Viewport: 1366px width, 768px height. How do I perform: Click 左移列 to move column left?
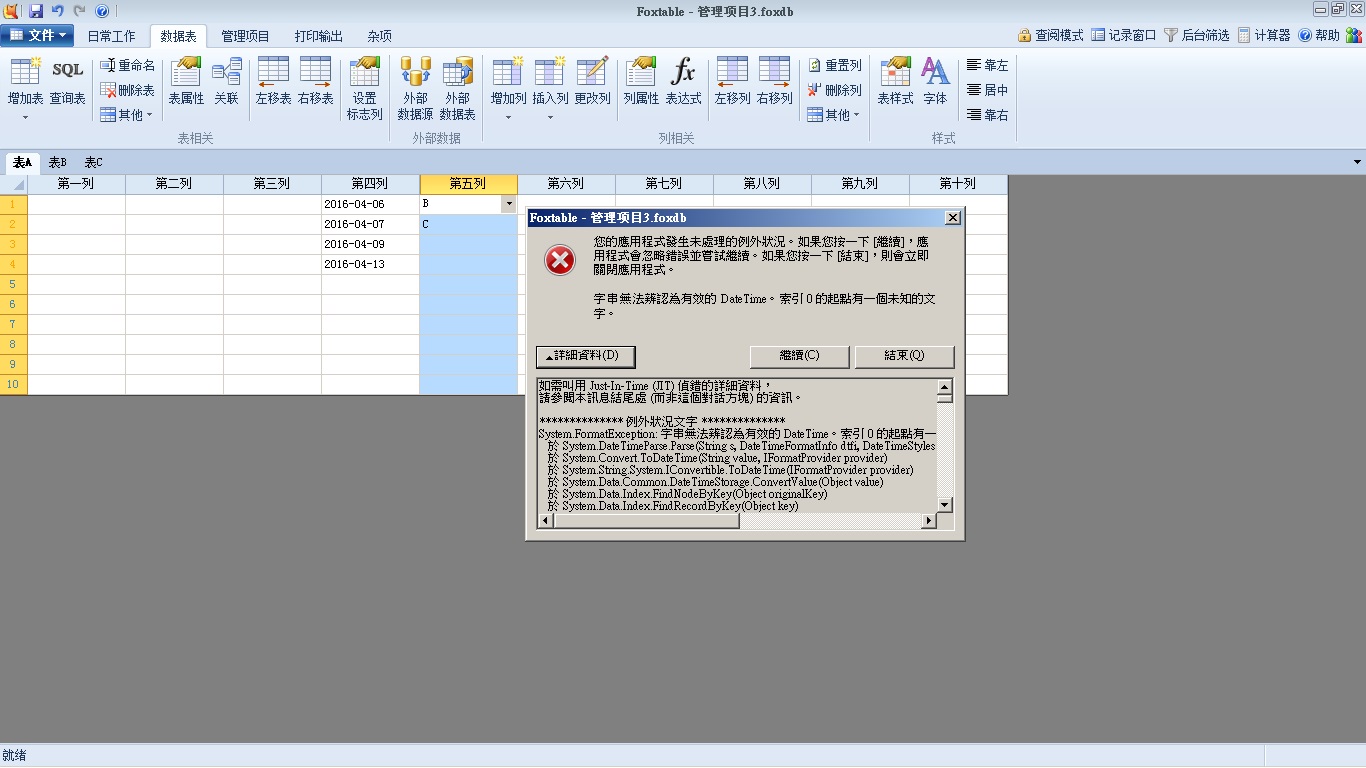(x=732, y=82)
